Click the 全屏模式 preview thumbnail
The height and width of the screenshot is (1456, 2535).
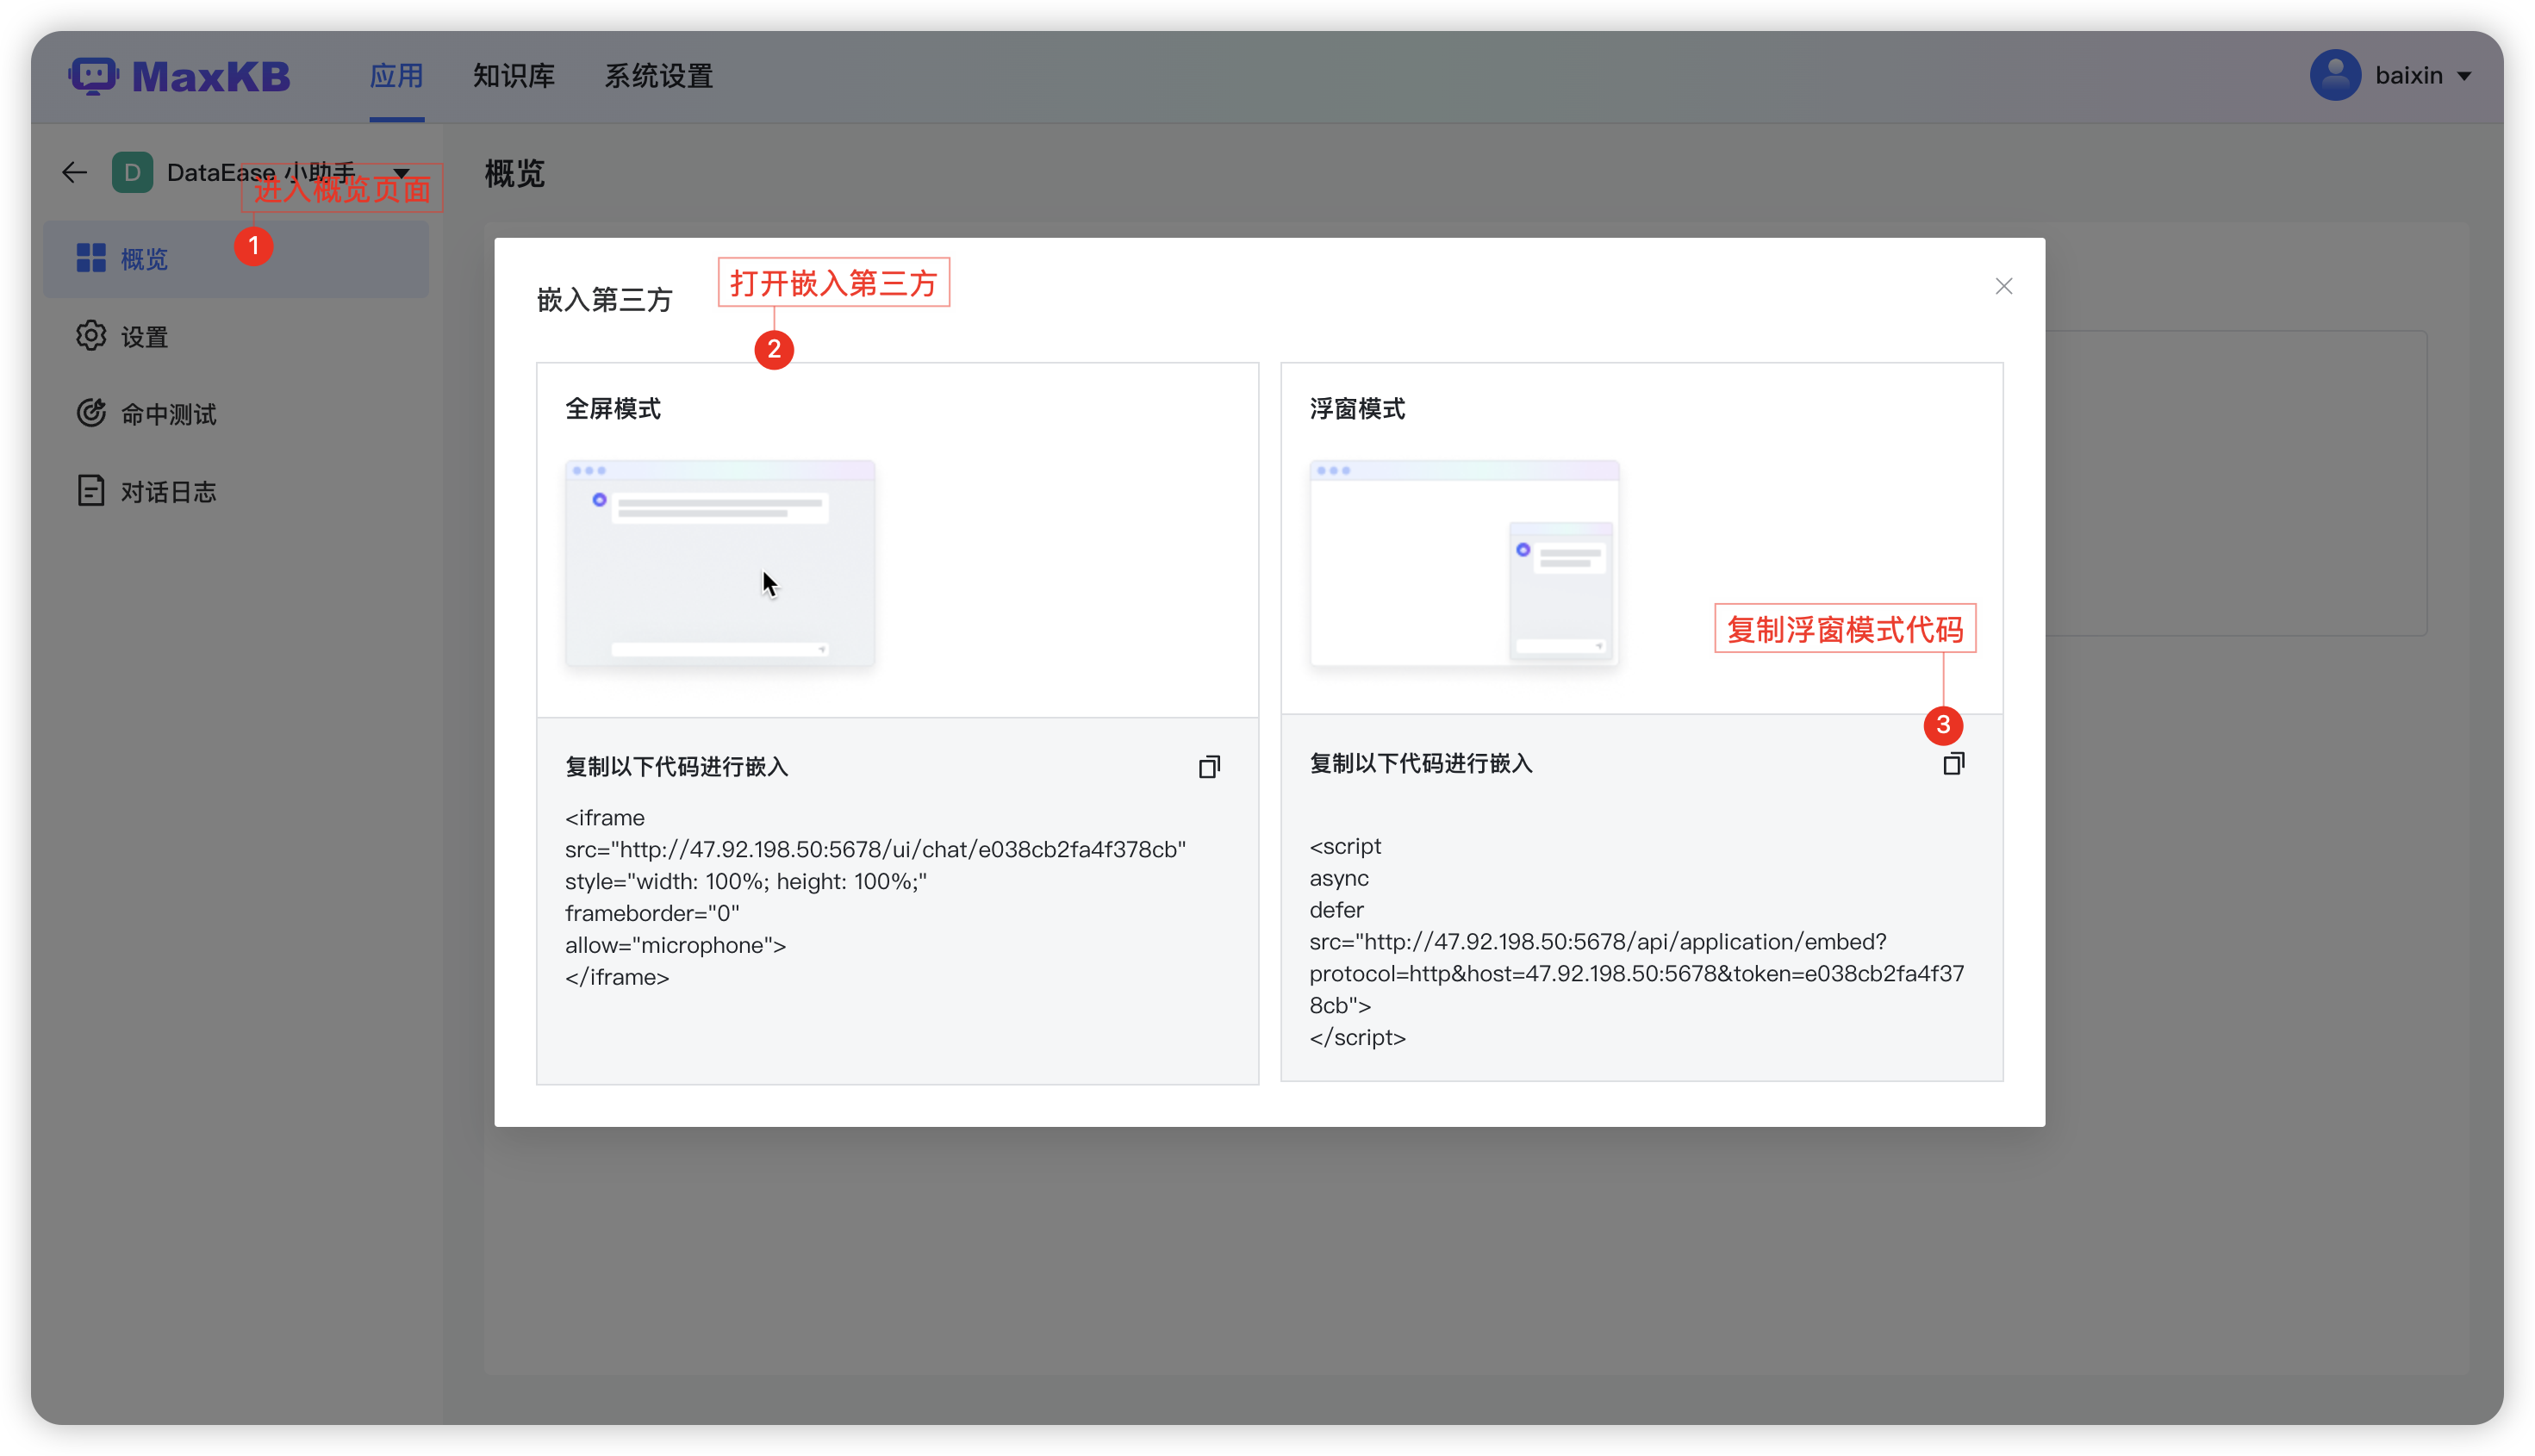[719, 563]
